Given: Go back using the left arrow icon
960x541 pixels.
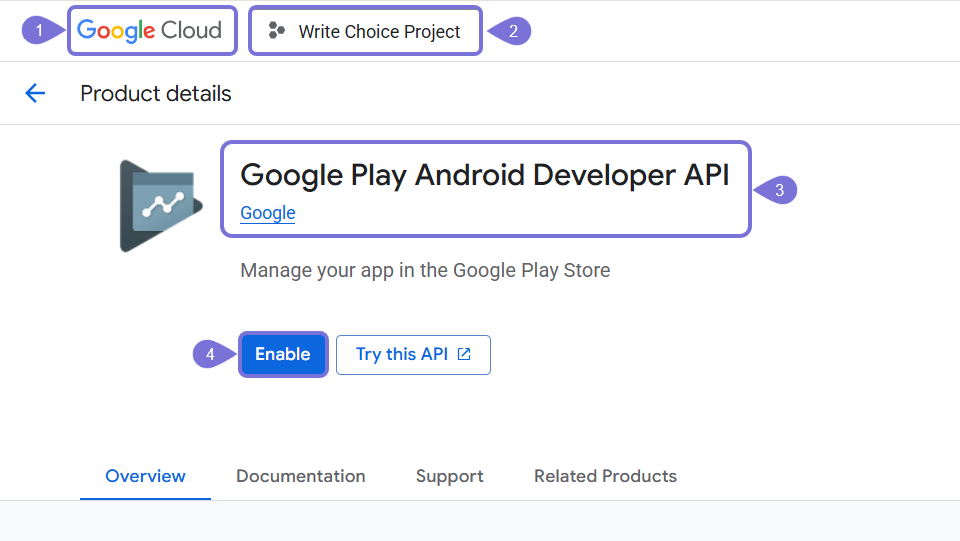Looking at the screenshot, I should 35,94.
